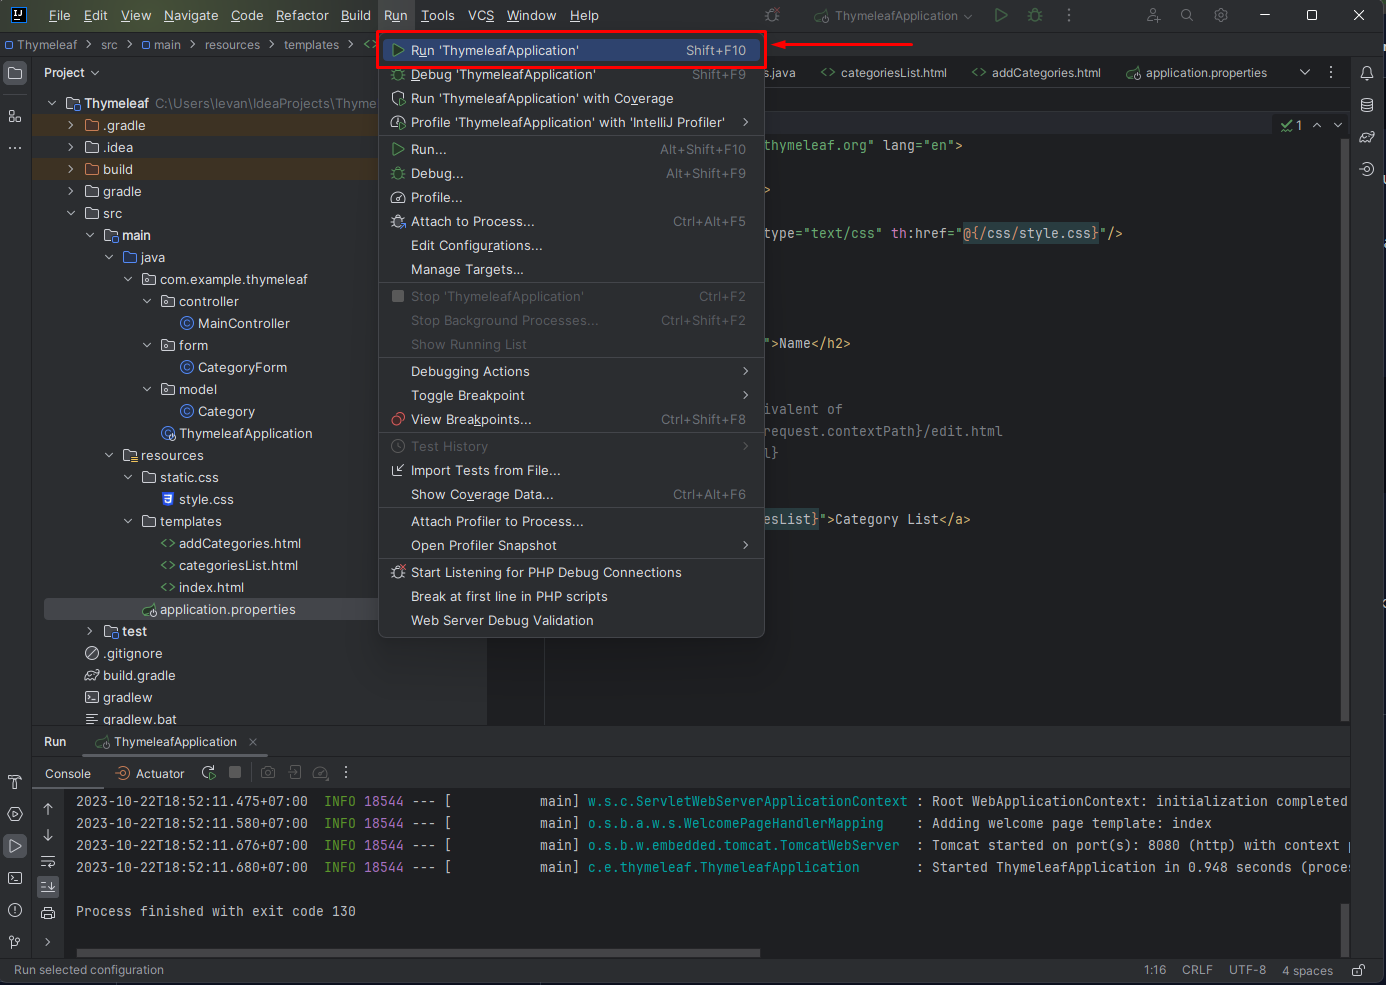Toggle read-only lock in status bar
1386x985 pixels.
click(1359, 970)
